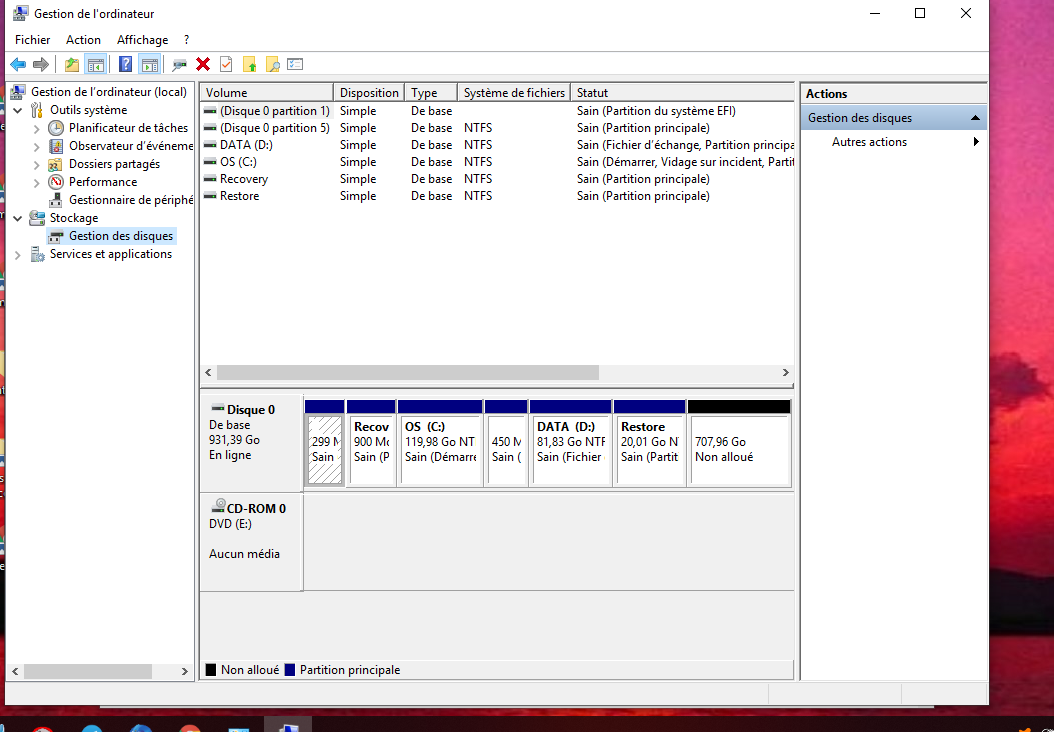
Task: Select the 450 Mo partition block
Action: 506,450
